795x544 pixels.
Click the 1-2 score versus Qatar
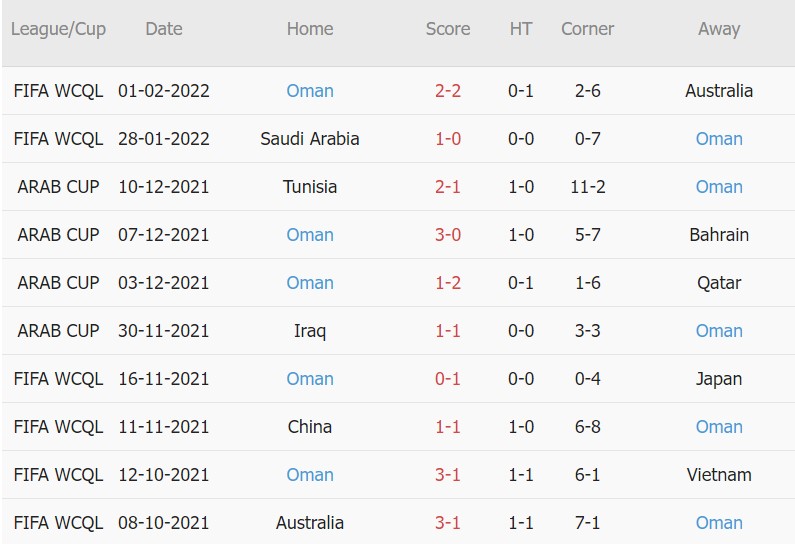coord(448,283)
